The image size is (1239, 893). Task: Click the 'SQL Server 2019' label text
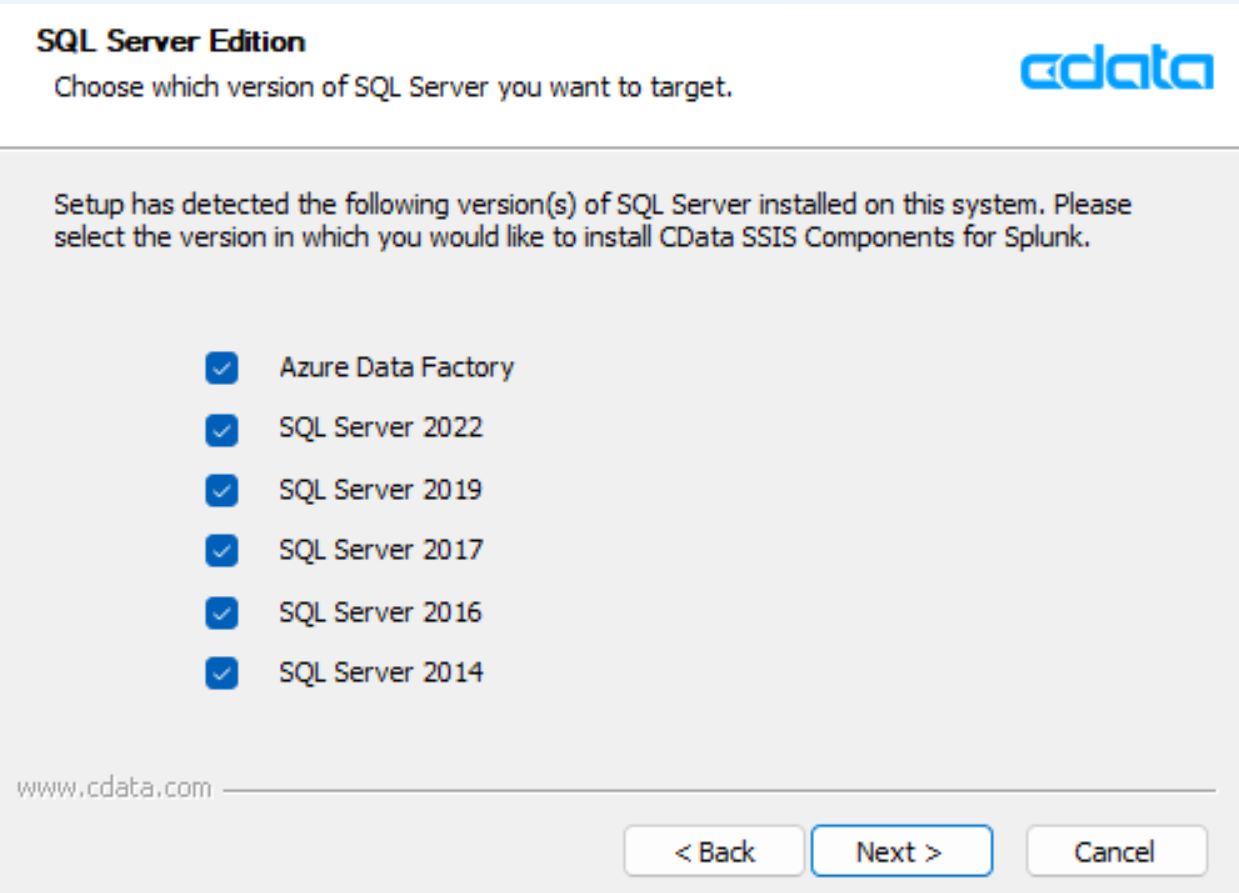tap(380, 490)
